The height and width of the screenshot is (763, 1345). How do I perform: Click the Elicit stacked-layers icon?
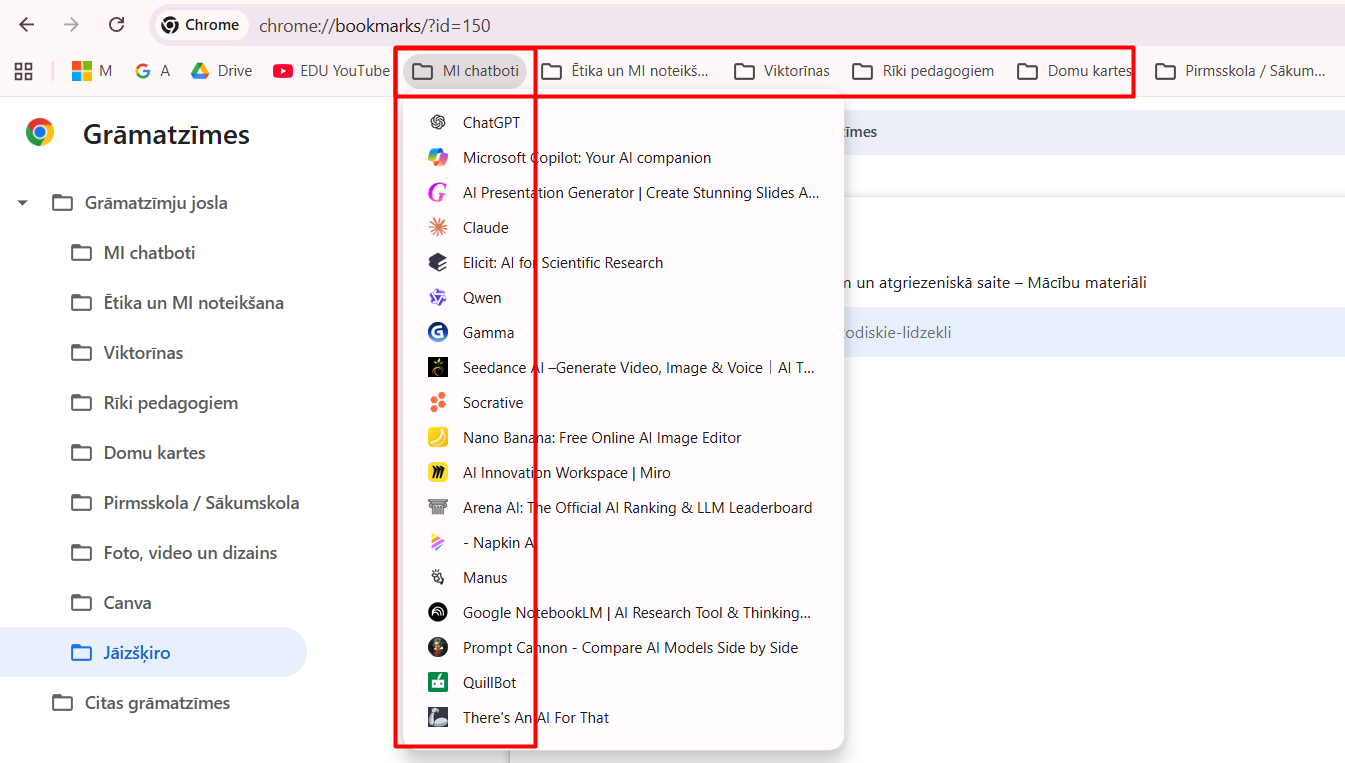click(437, 263)
